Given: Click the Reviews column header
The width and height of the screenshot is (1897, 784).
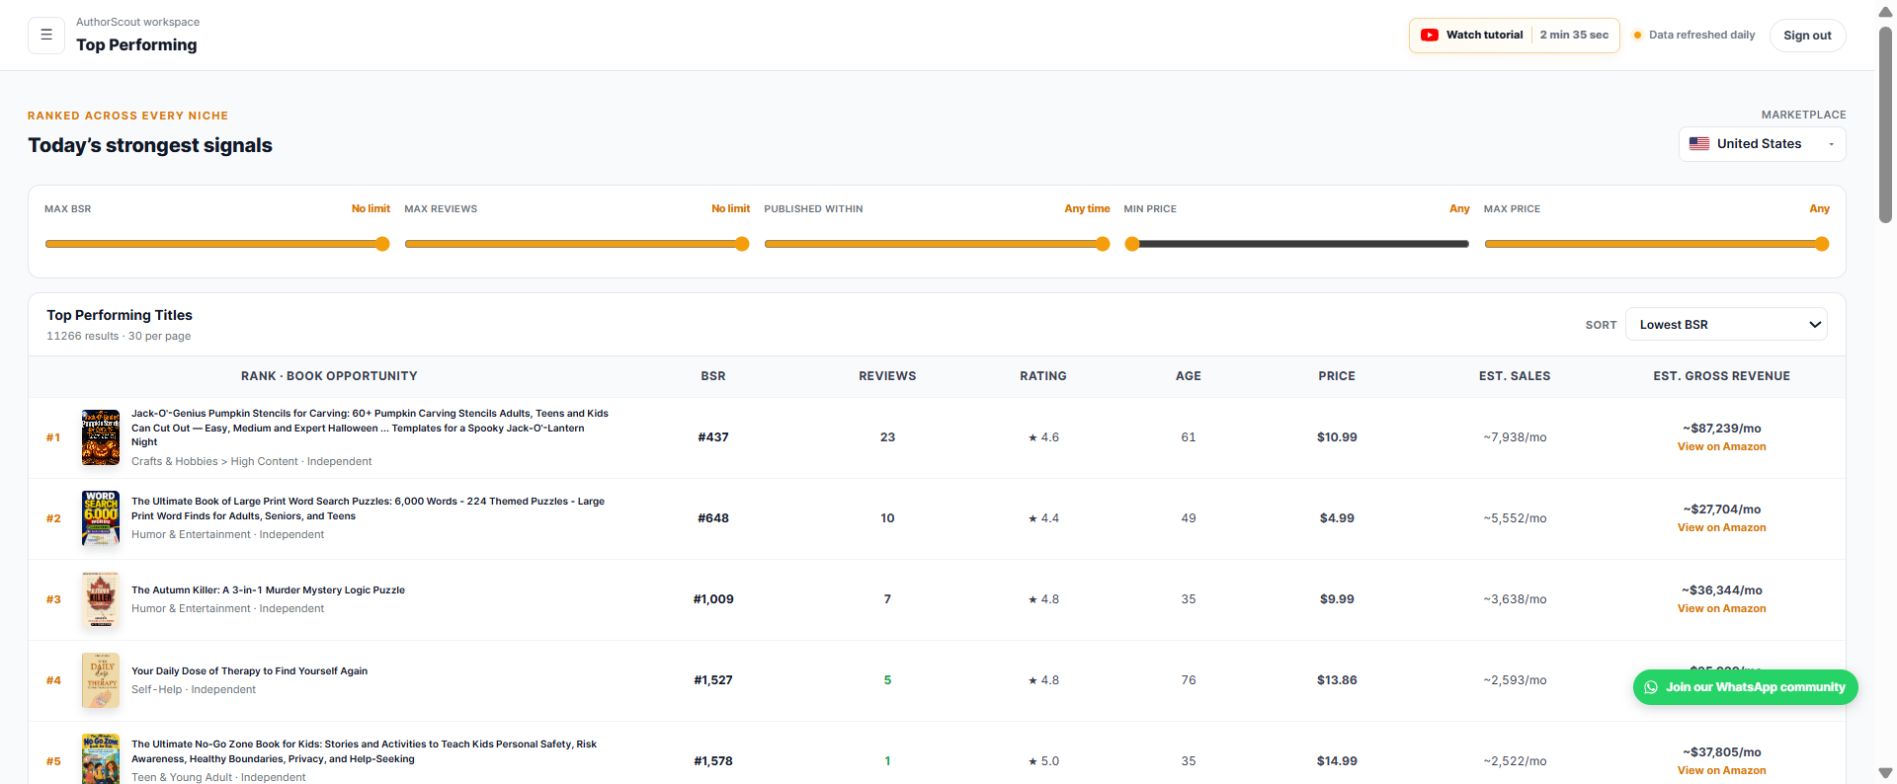Looking at the screenshot, I should [887, 376].
